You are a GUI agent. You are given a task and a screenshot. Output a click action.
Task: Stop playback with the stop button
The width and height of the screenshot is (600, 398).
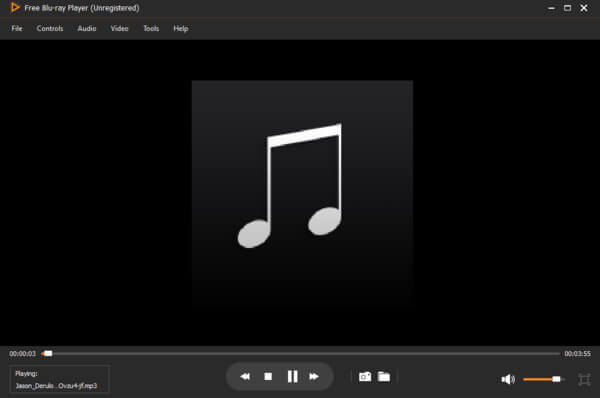[x=268, y=377]
